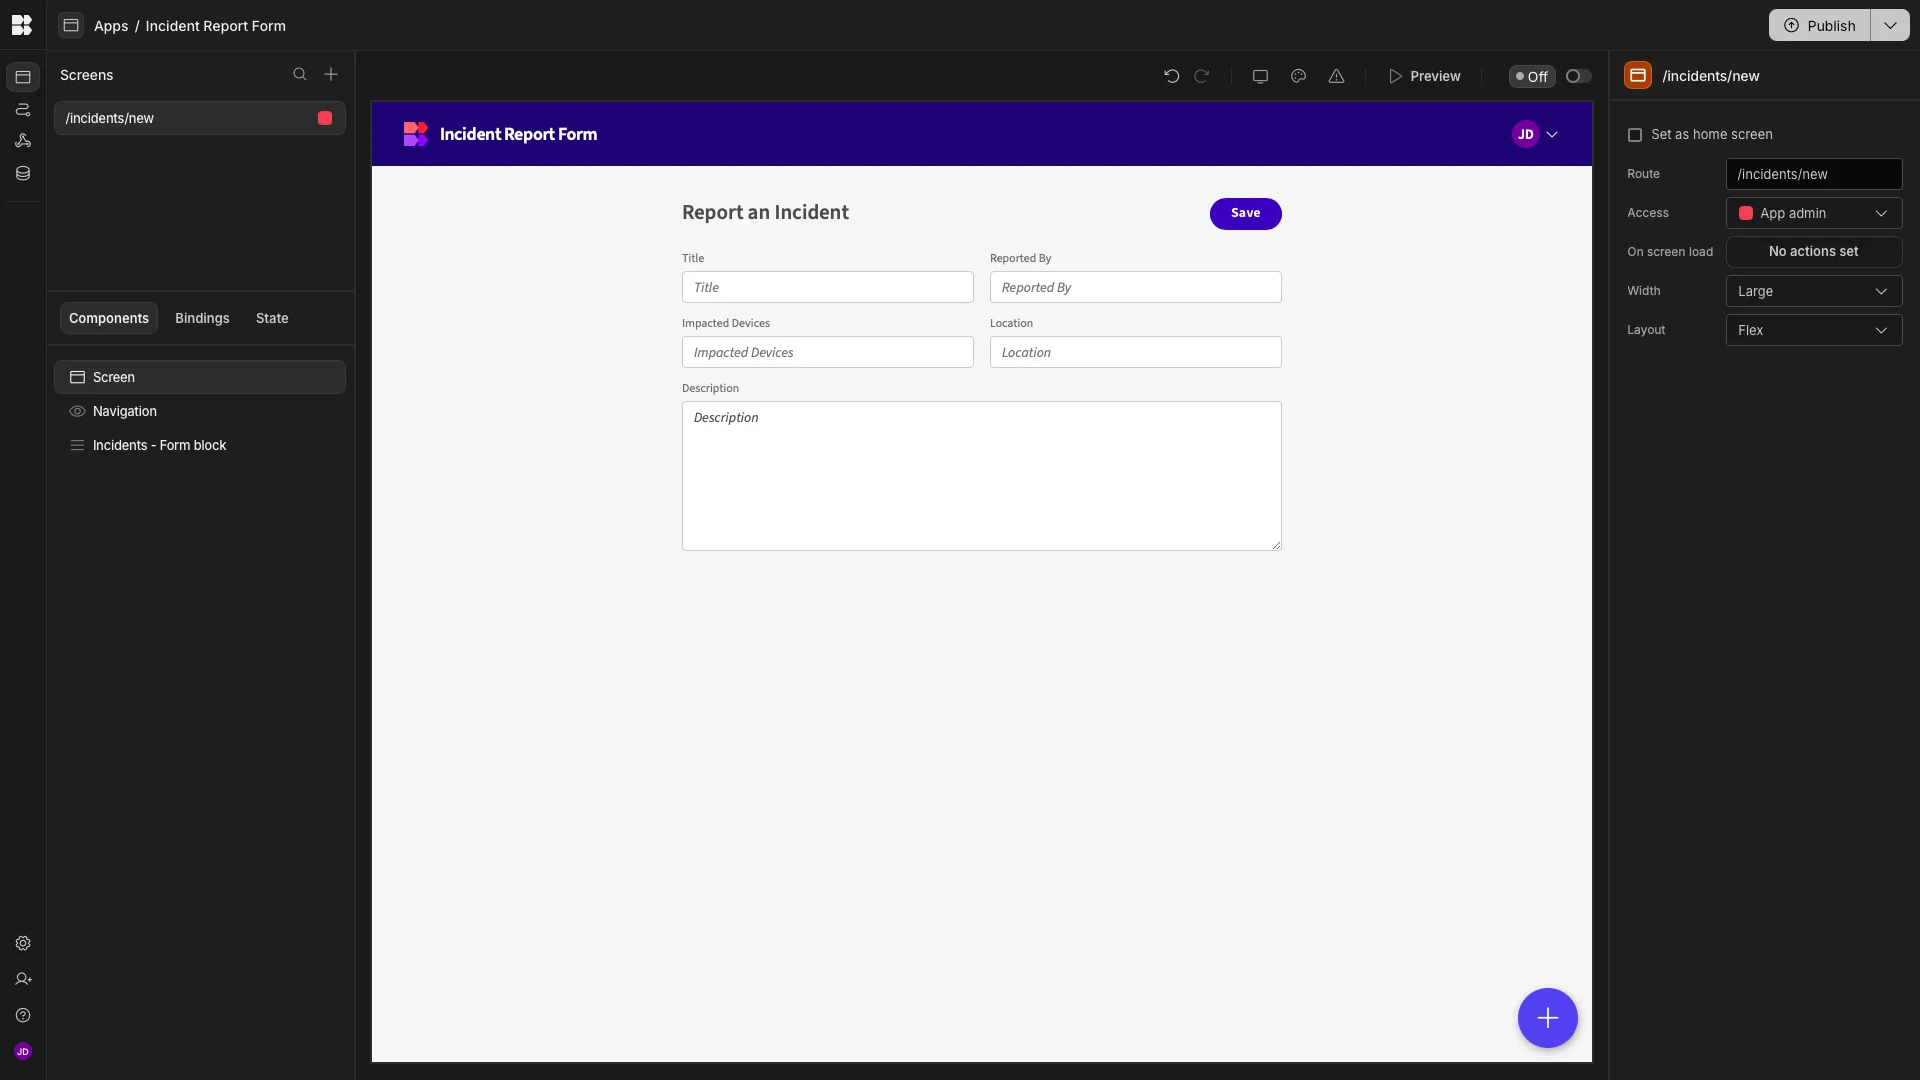Image resolution: width=1920 pixels, height=1080 pixels.
Task: Click into the Route input field
Action: tap(1813, 174)
